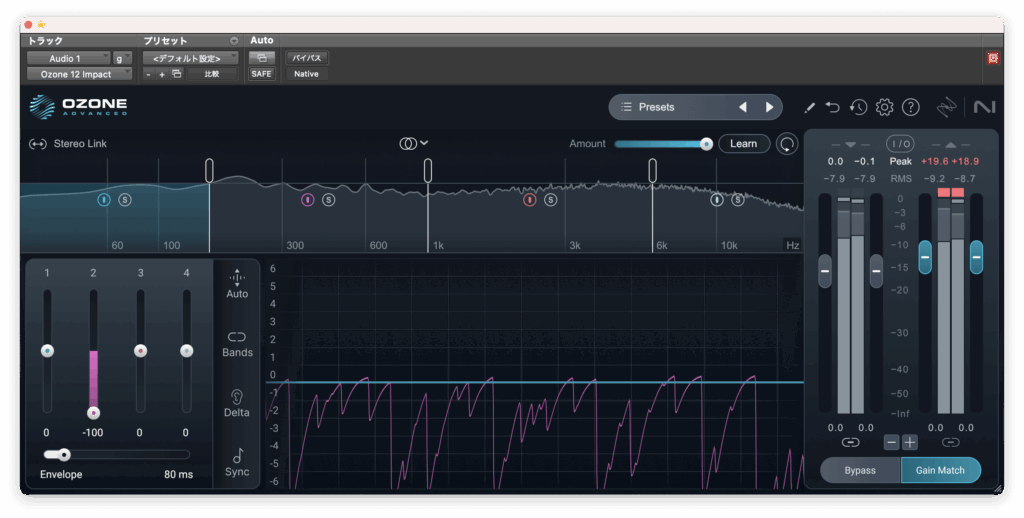Click the help question mark icon
Screen dimensions: 1024x518
click(x=910, y=107)
